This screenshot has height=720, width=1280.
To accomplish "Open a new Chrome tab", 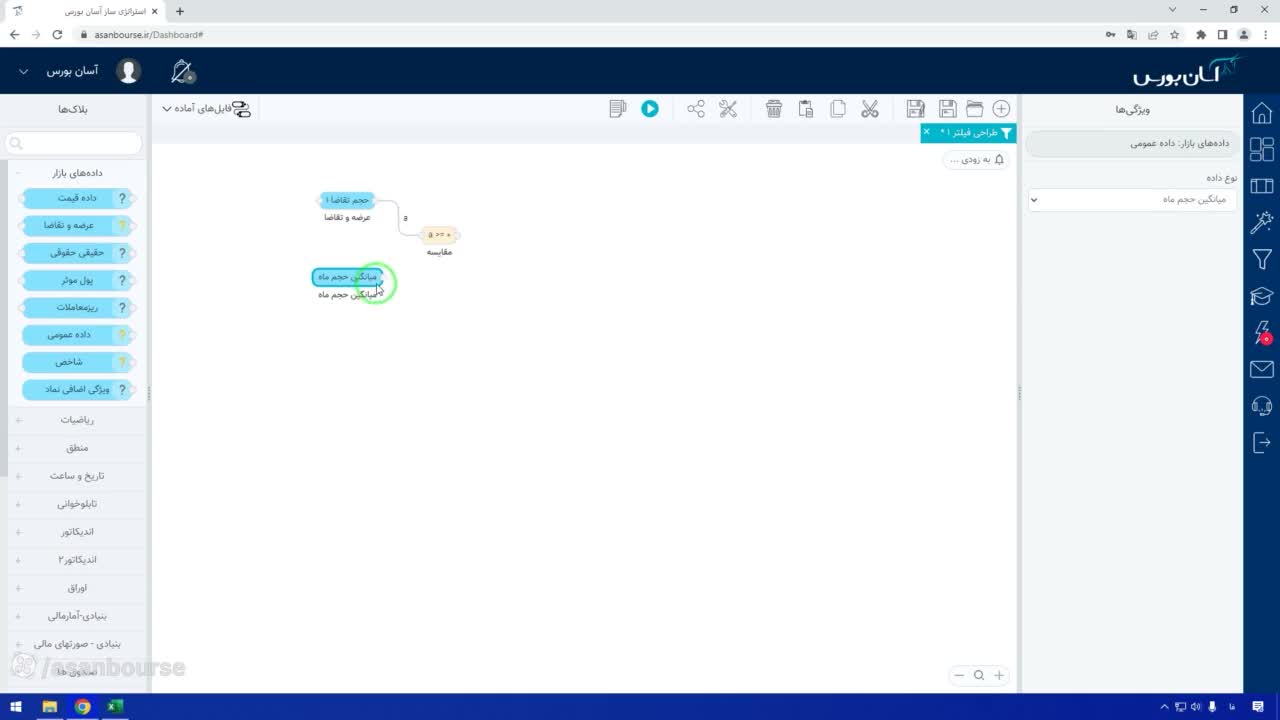I will point(180,11).
